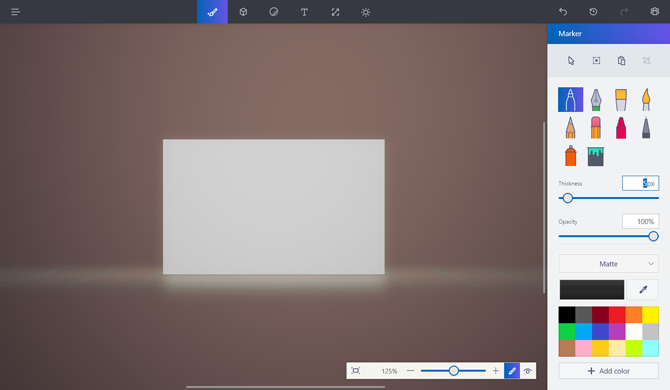Choose the dark gray palette swatch
This screenshot has height=390, width=670.
pyautogui.click(x=583, y=315)
